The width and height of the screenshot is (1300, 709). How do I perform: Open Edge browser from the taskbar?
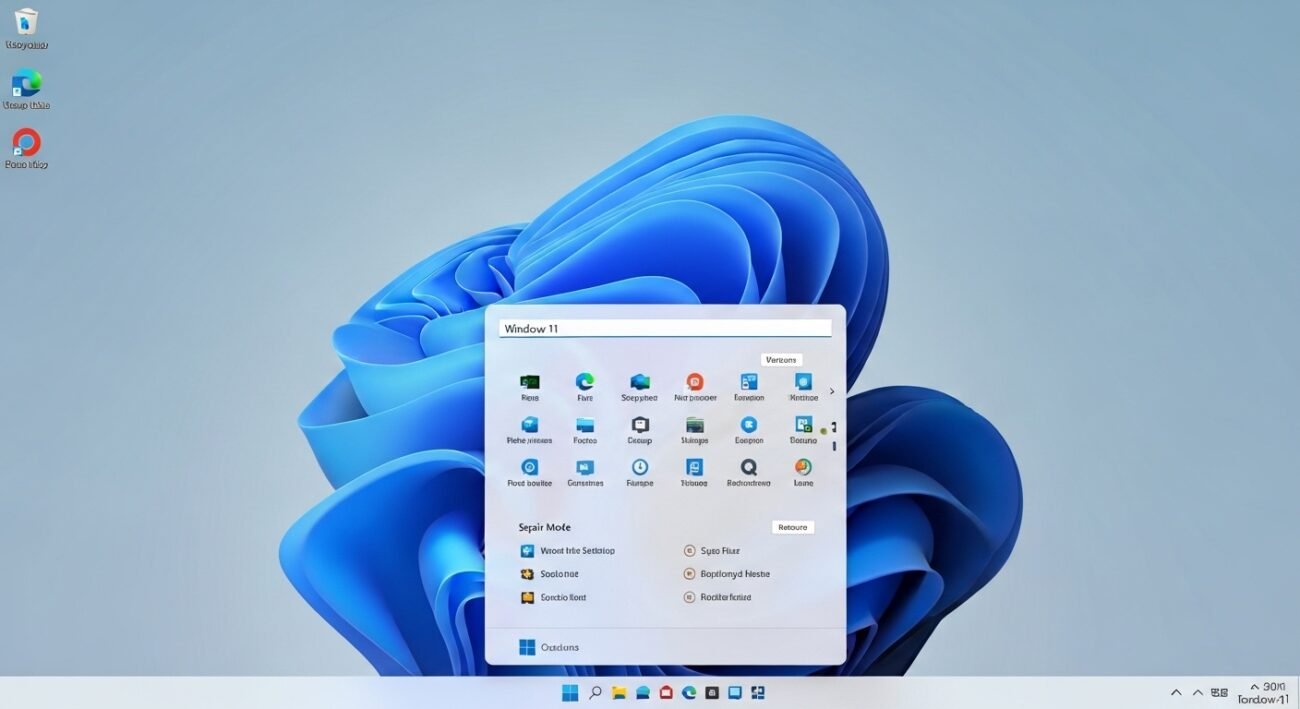click(x=689, y=692)
